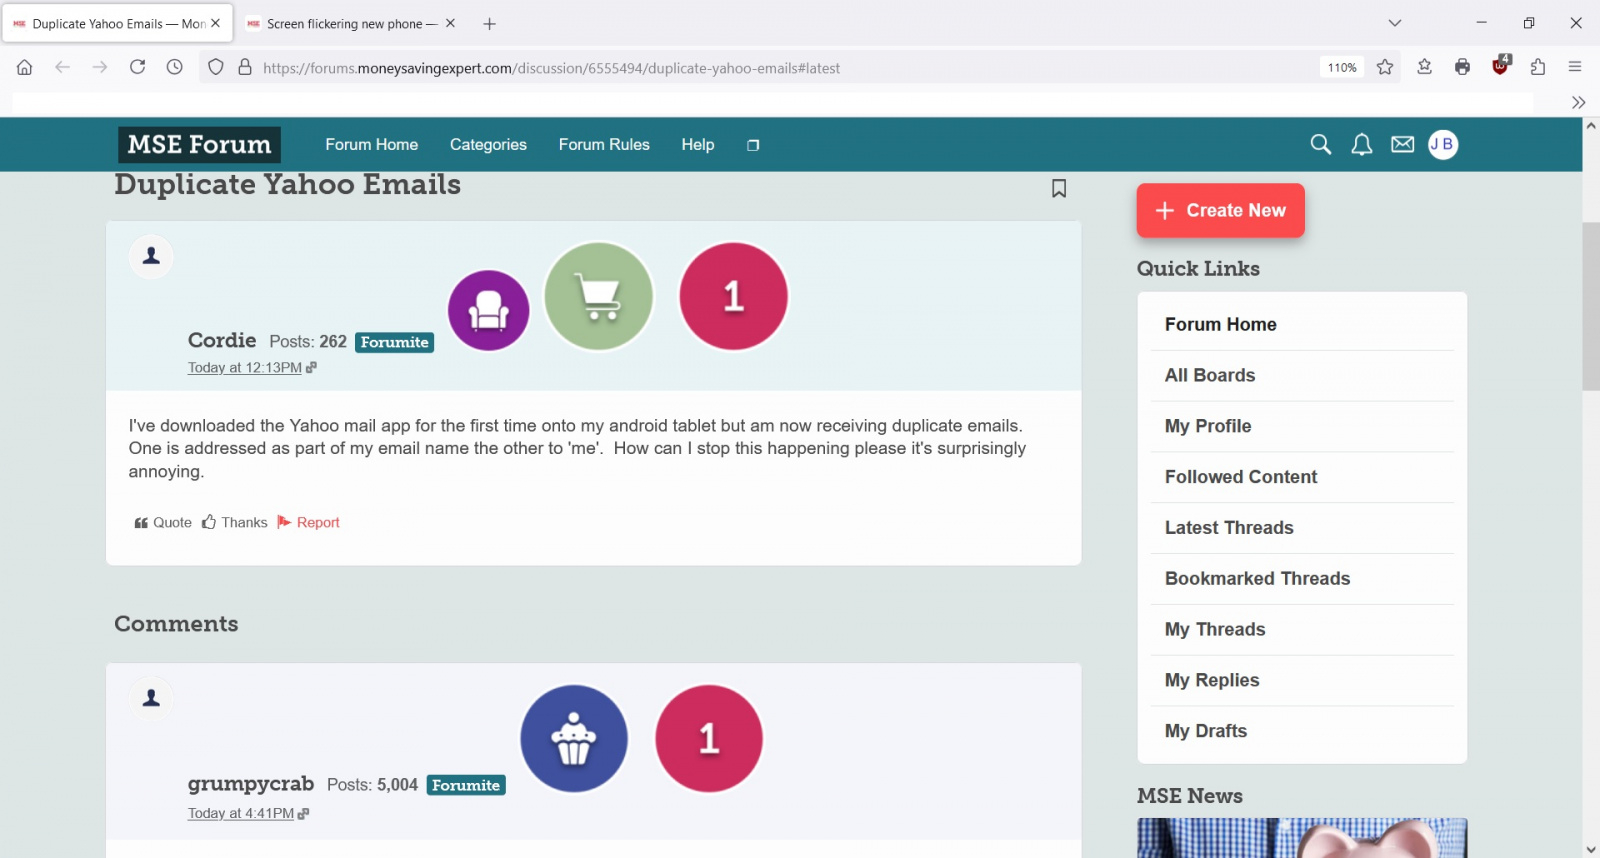1600x858 pixels.
Task: Open Forum Rules in the navigation
Action: (x=604, y=145)
